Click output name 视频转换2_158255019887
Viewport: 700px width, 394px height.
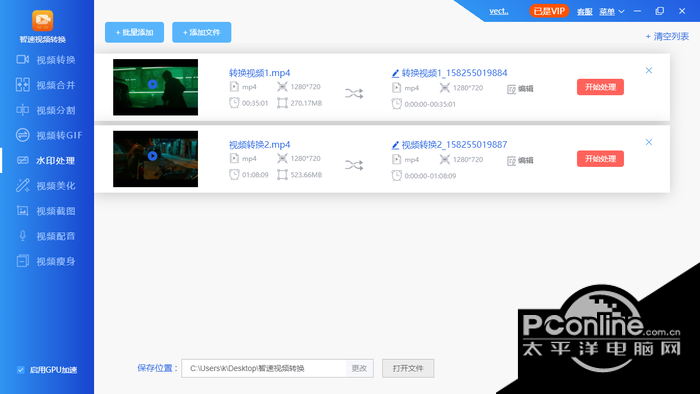(454, 145)
